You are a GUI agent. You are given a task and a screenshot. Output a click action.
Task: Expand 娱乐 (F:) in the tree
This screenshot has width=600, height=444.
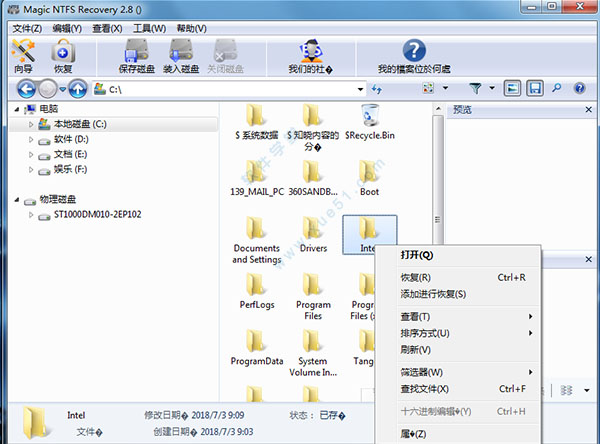31,170
